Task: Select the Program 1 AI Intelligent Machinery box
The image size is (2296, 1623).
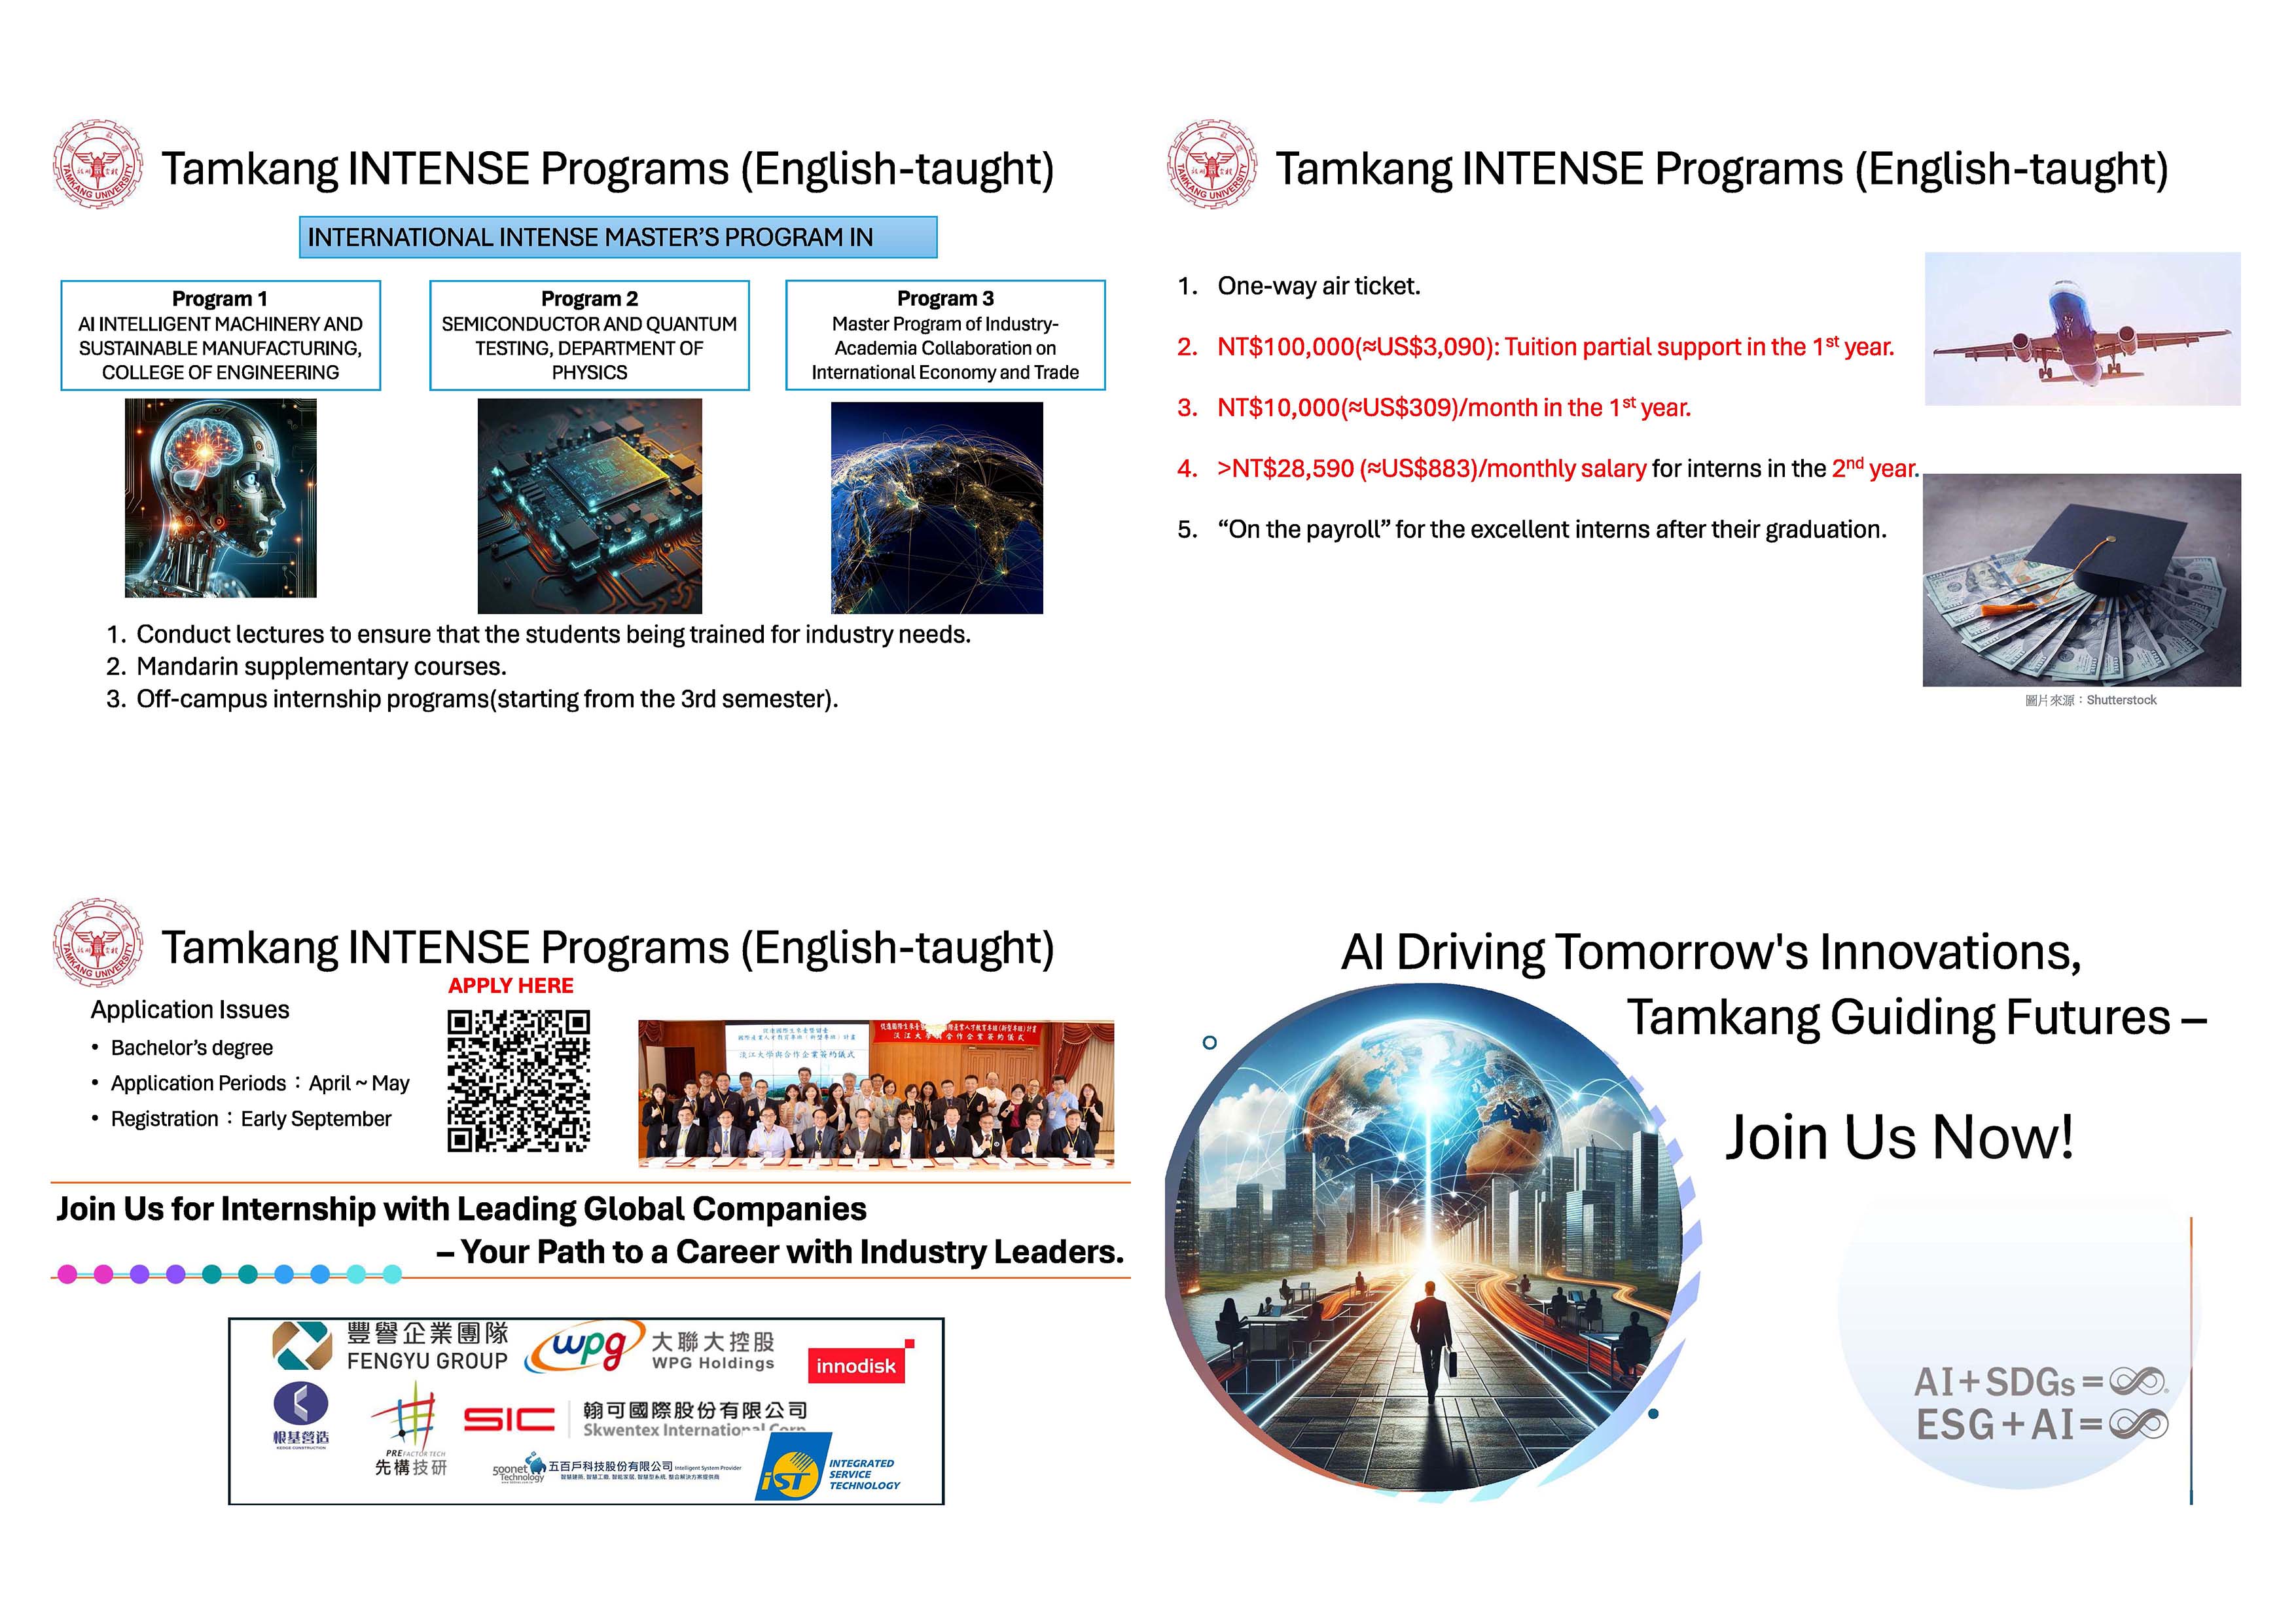Action: coord(221,335)
